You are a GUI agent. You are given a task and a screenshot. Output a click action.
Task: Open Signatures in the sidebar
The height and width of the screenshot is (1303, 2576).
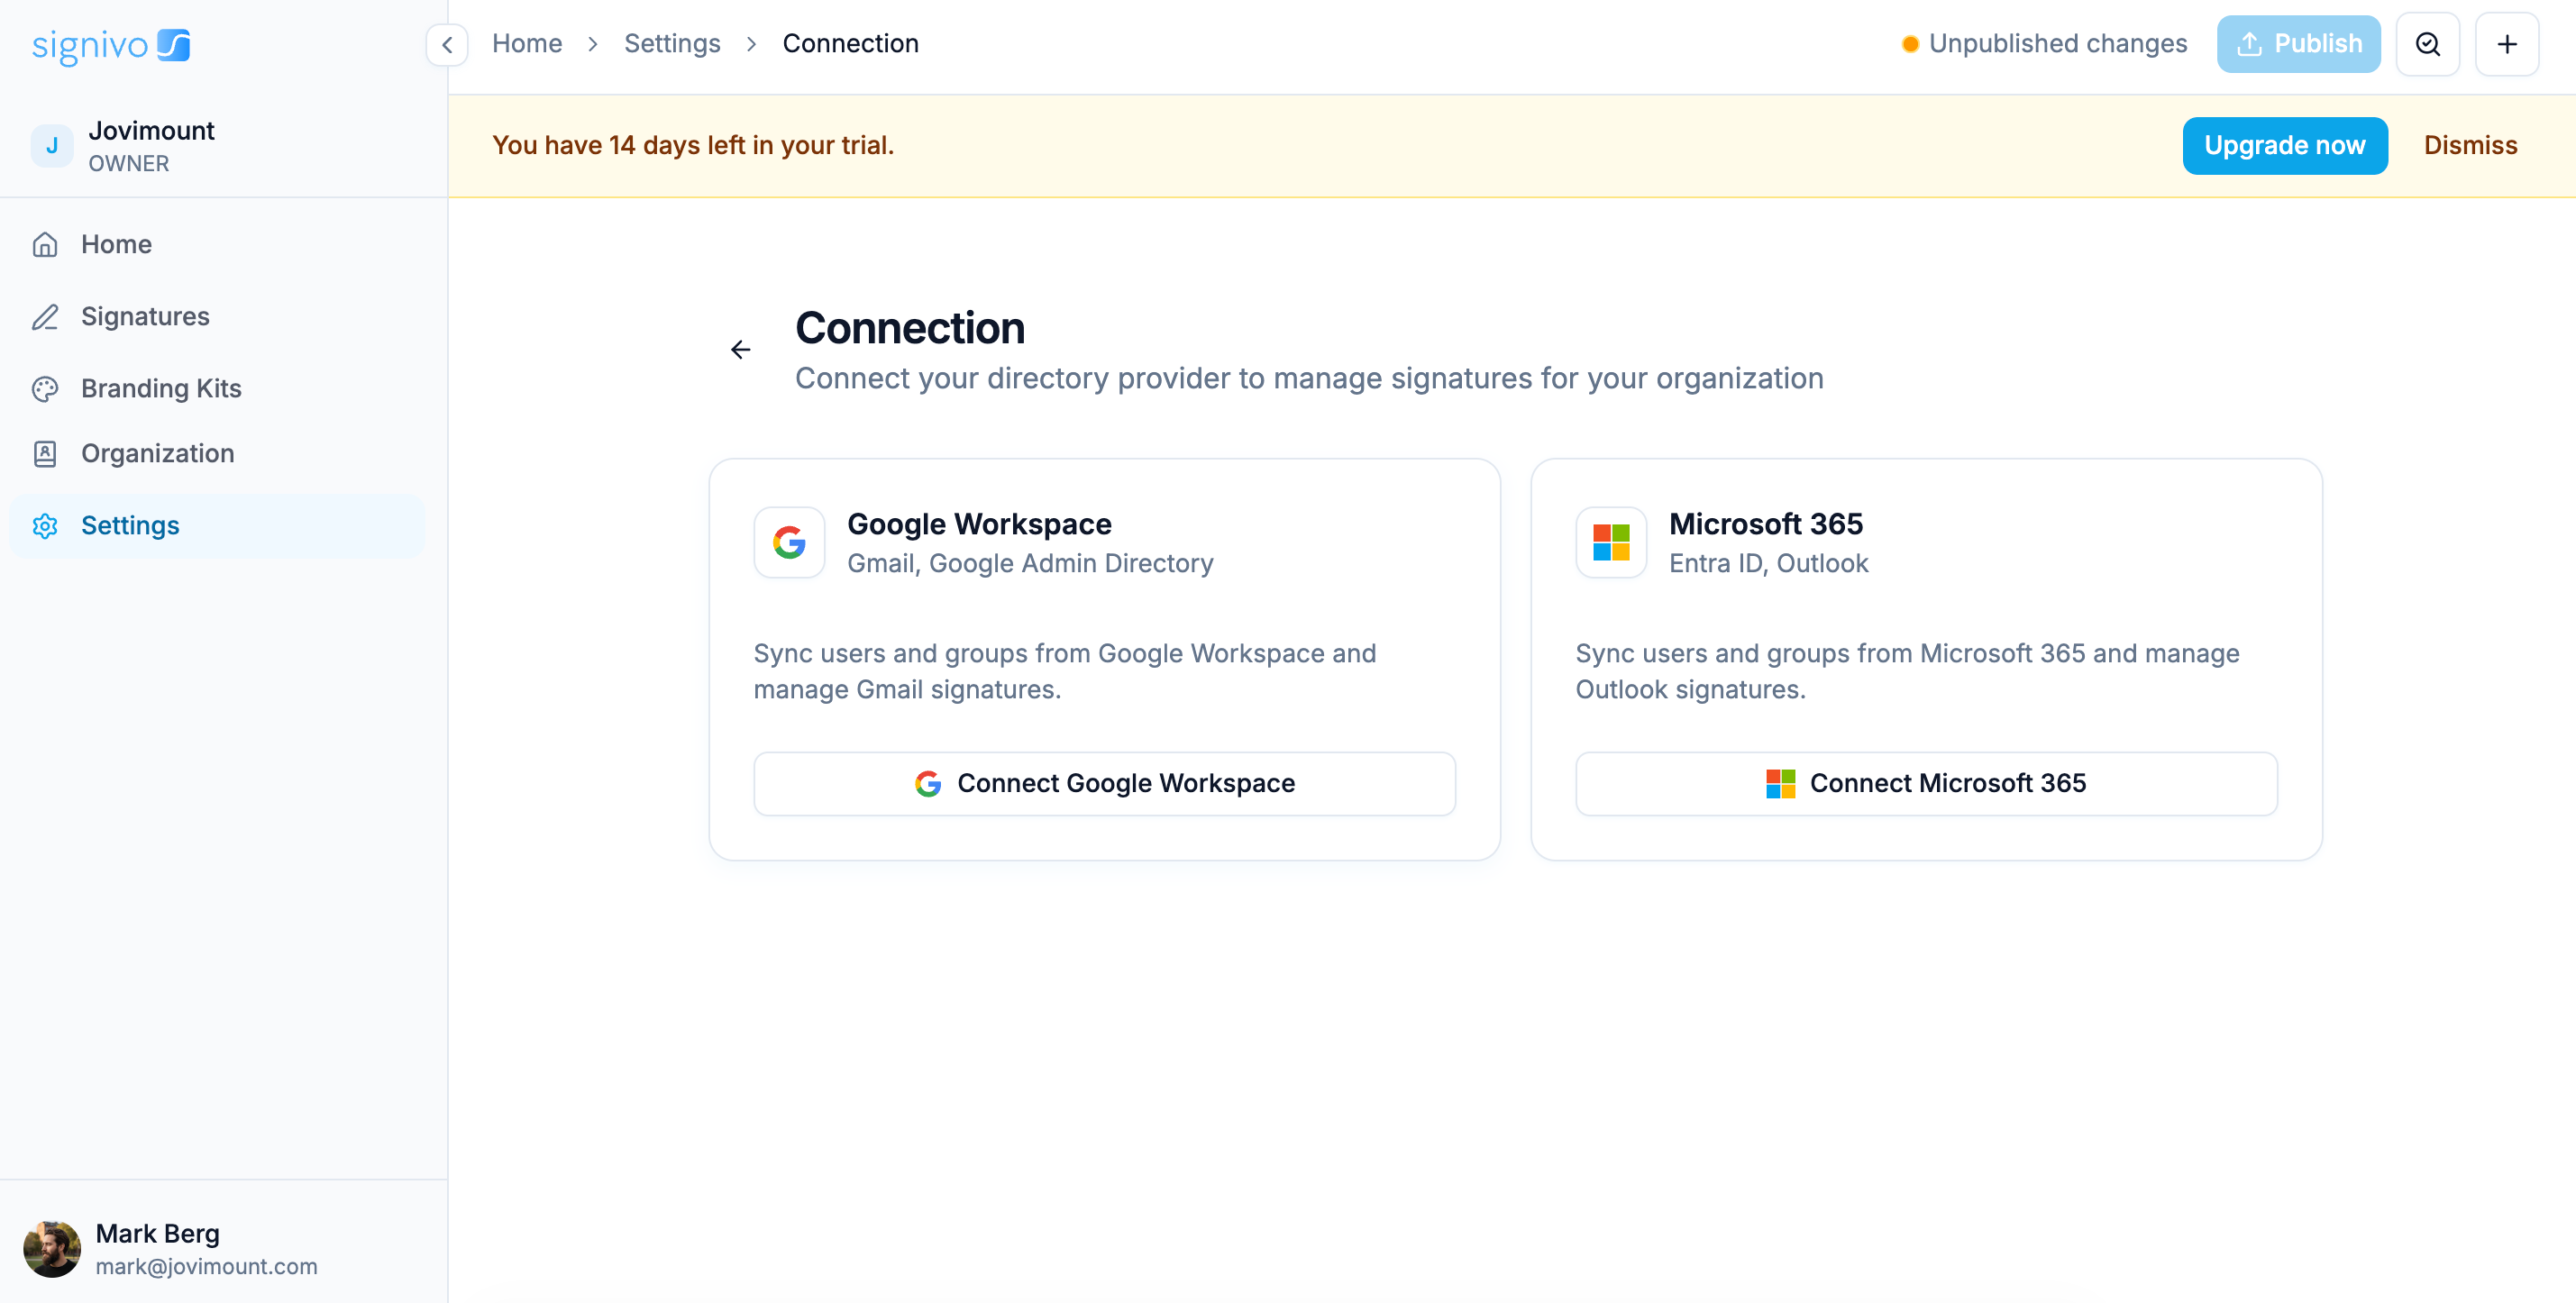click(217, 316)
